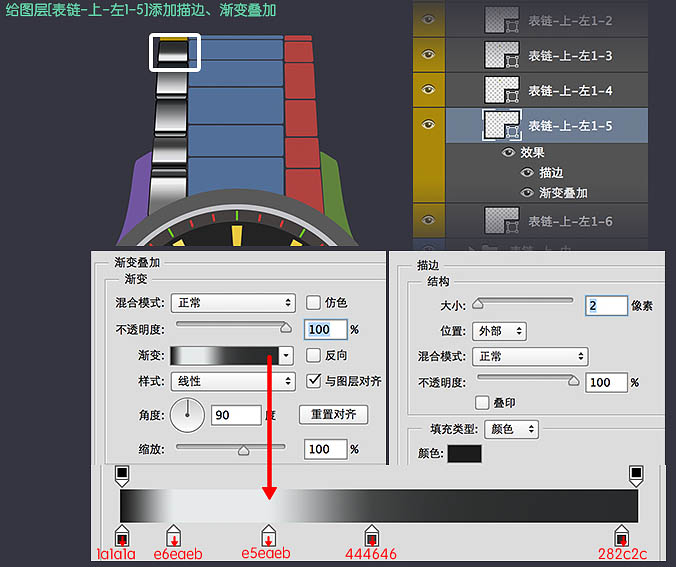This screenshot has width=676, height=567.
Task: Select the 282c2c color stop
Action: pos(621,536)
